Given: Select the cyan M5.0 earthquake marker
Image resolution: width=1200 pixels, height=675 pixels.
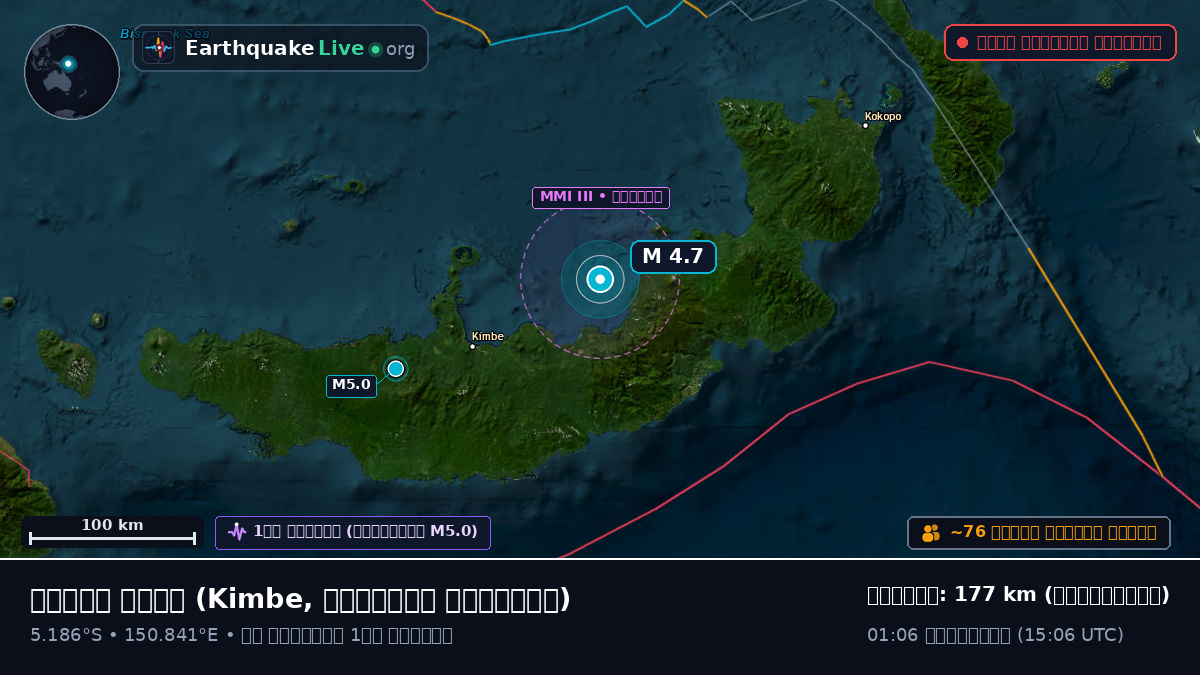Looking at the screenshot, I should coord(396,368).
